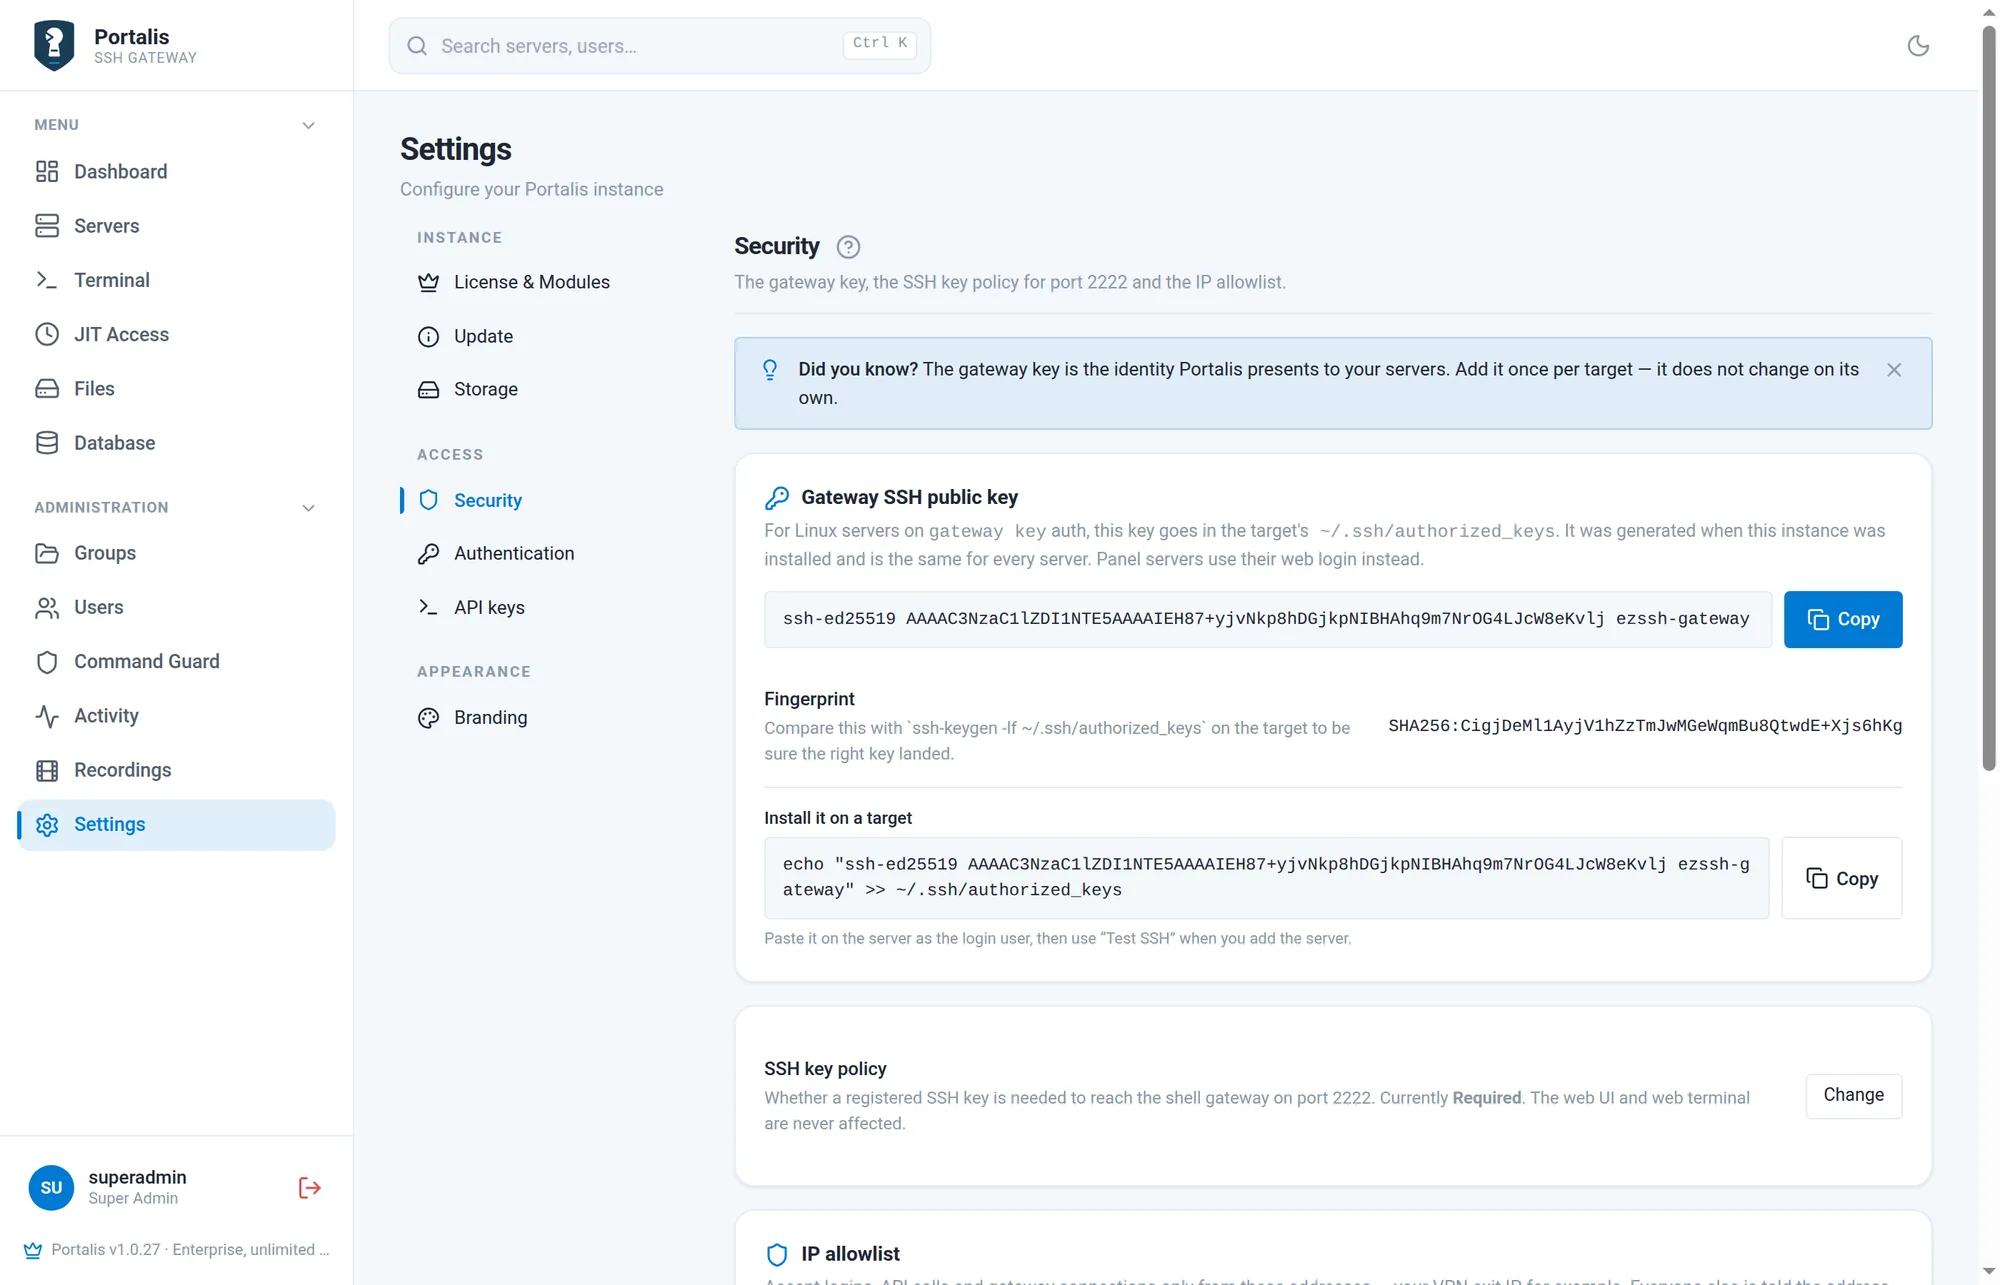Collapse the MENU section chevron

tap(308, 126)
